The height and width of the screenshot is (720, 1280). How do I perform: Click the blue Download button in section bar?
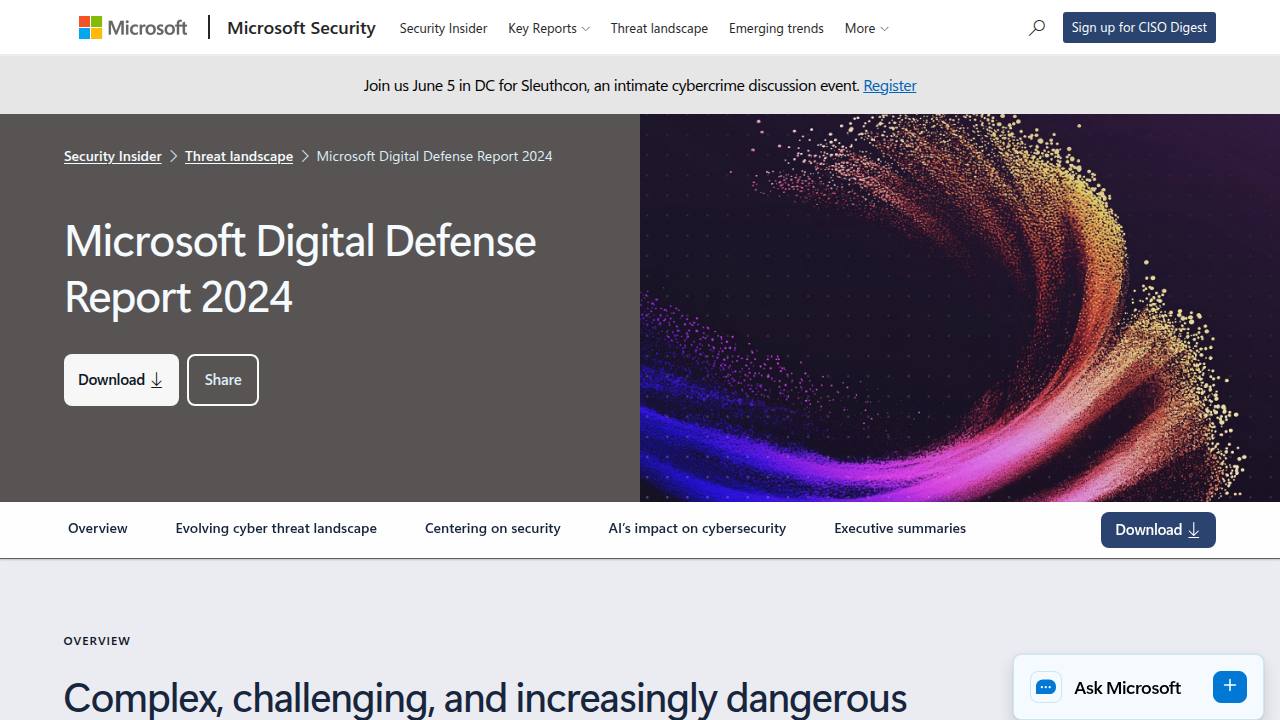point(1158,530)
